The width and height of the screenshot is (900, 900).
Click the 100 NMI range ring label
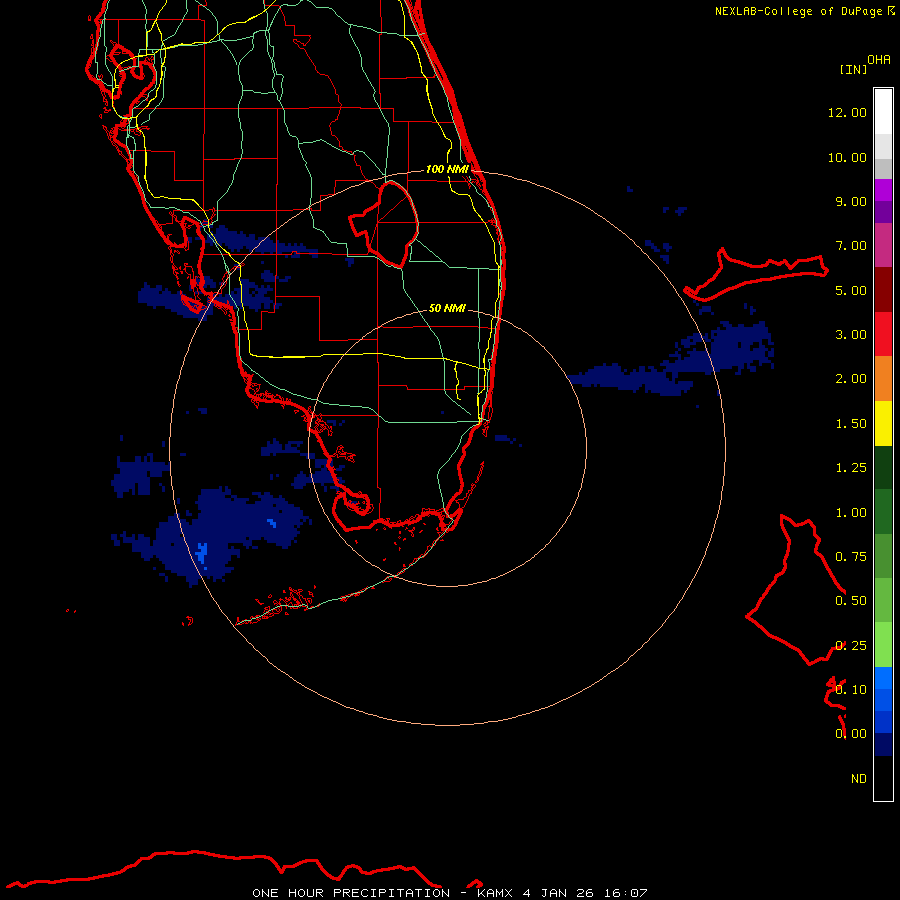click(447, 169)
